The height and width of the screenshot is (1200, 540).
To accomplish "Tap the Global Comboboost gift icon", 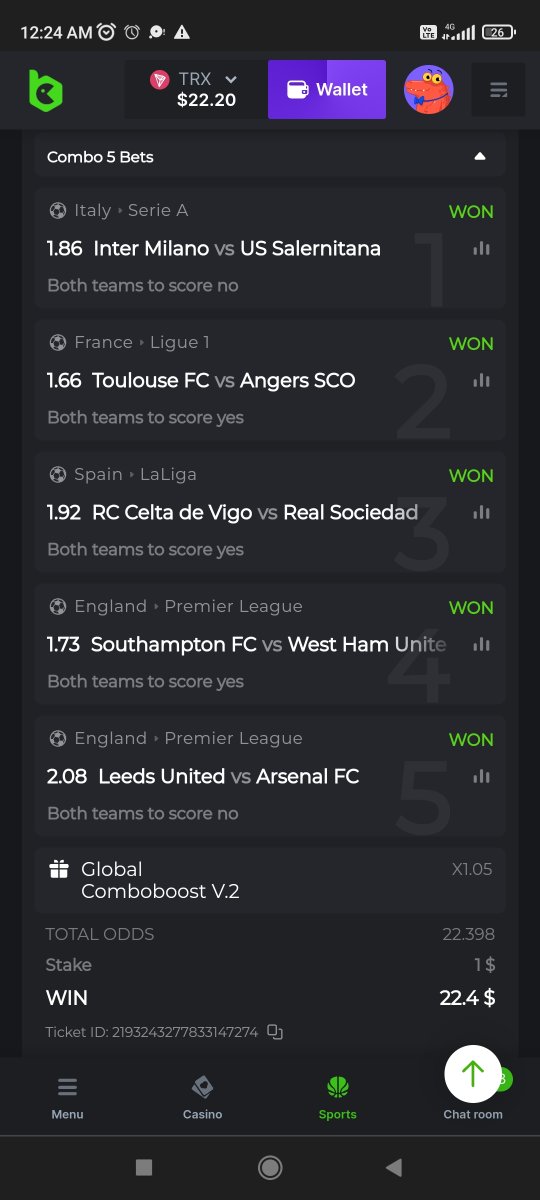I will 59,869.
